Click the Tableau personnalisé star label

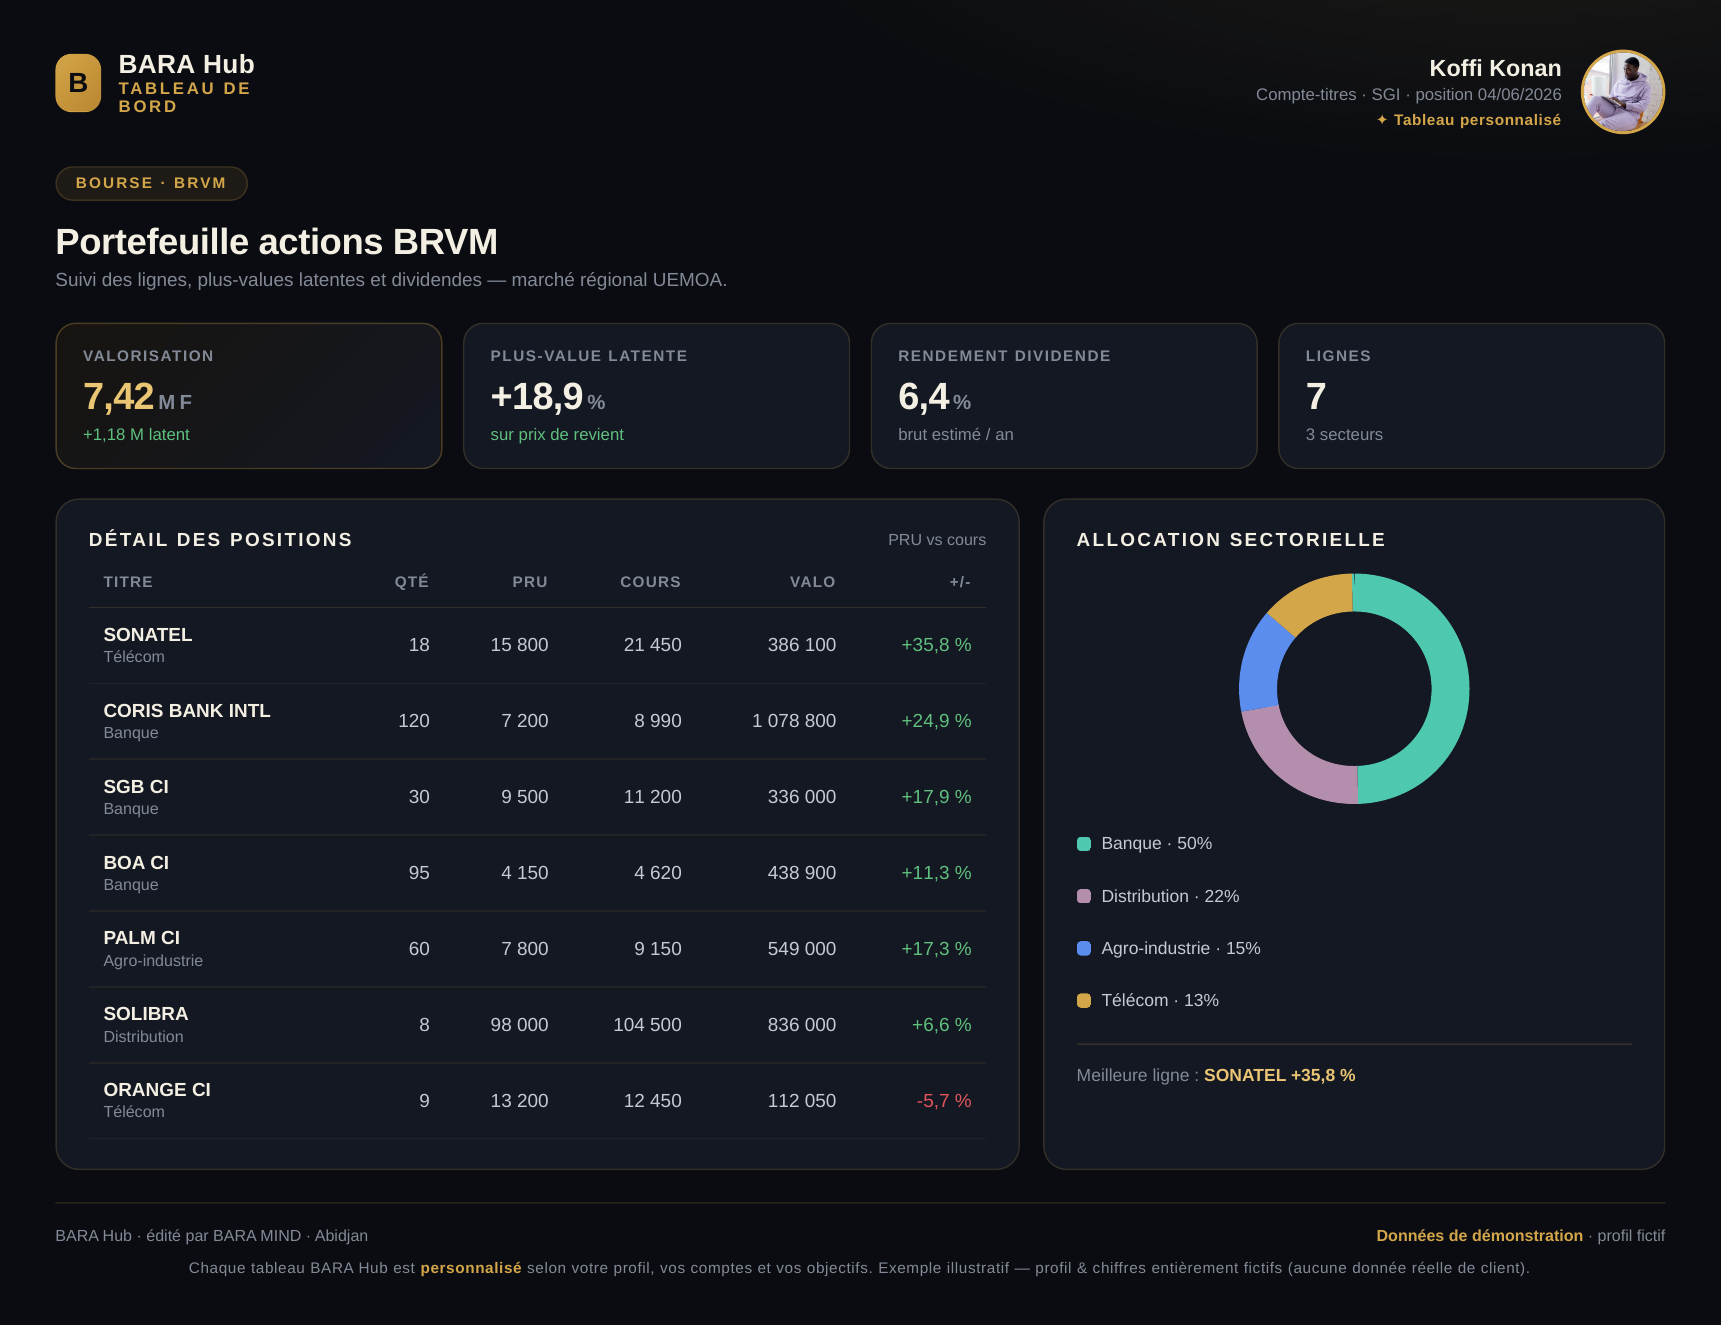coord(1468,120)
